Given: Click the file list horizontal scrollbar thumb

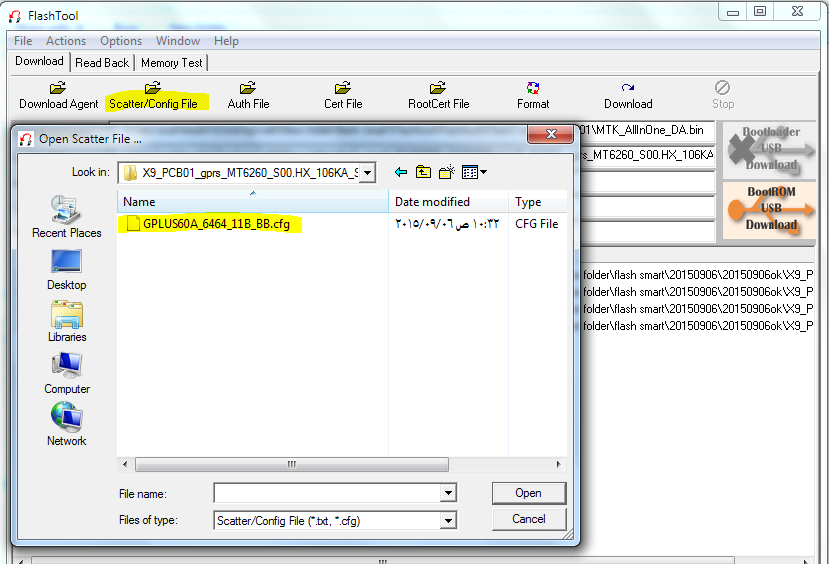Looking at the screenshot, I should point(292,465).
